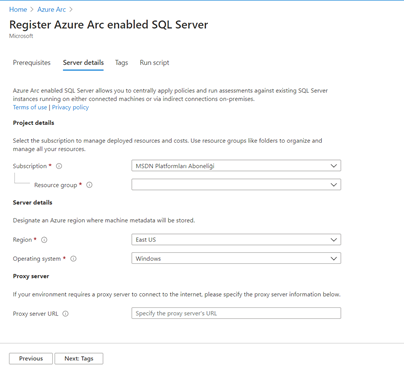
Task: Open the Privacy policy link
Action: click(x=70, y=107)
